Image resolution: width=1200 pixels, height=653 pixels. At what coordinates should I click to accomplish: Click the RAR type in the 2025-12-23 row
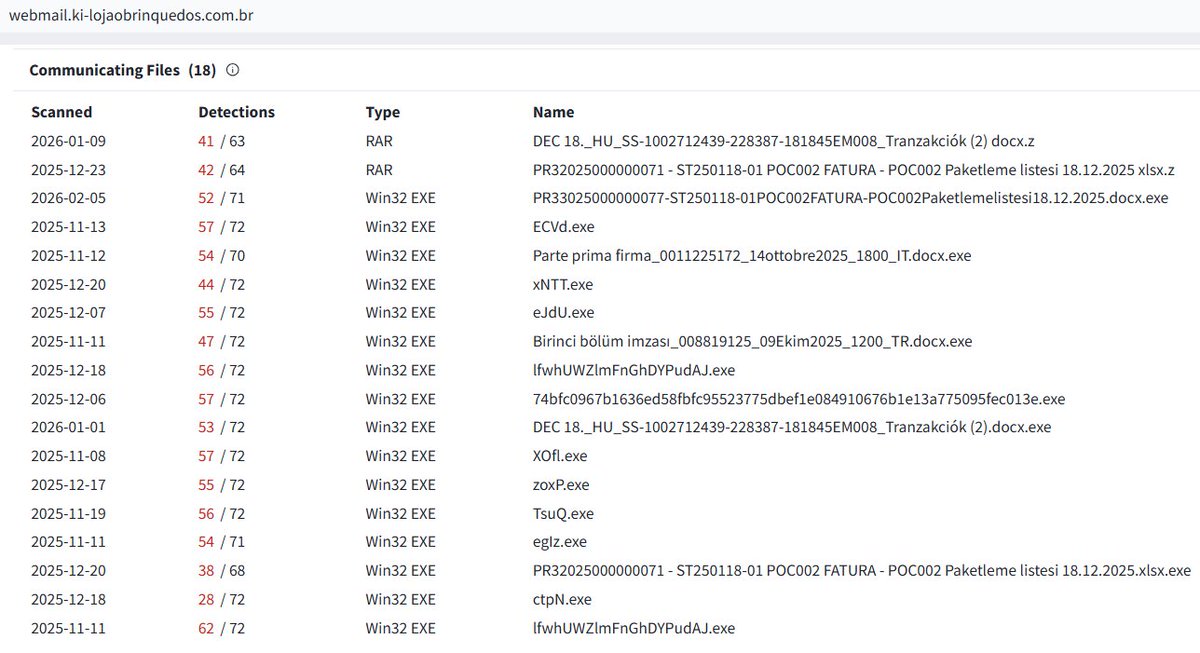pyautogui.click(x=379, y=169)
